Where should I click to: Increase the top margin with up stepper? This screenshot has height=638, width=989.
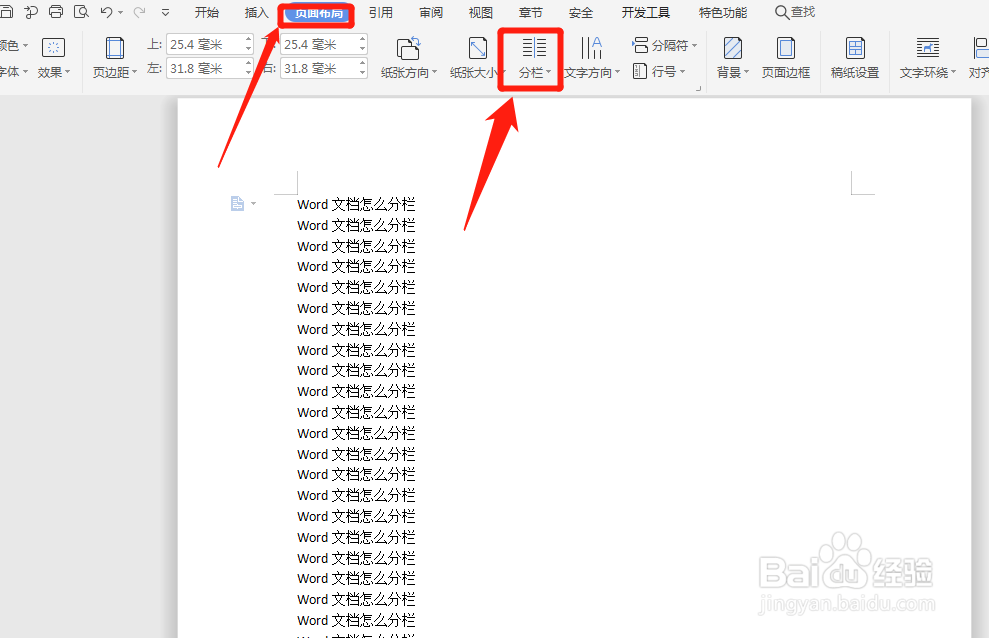[249, 39]
